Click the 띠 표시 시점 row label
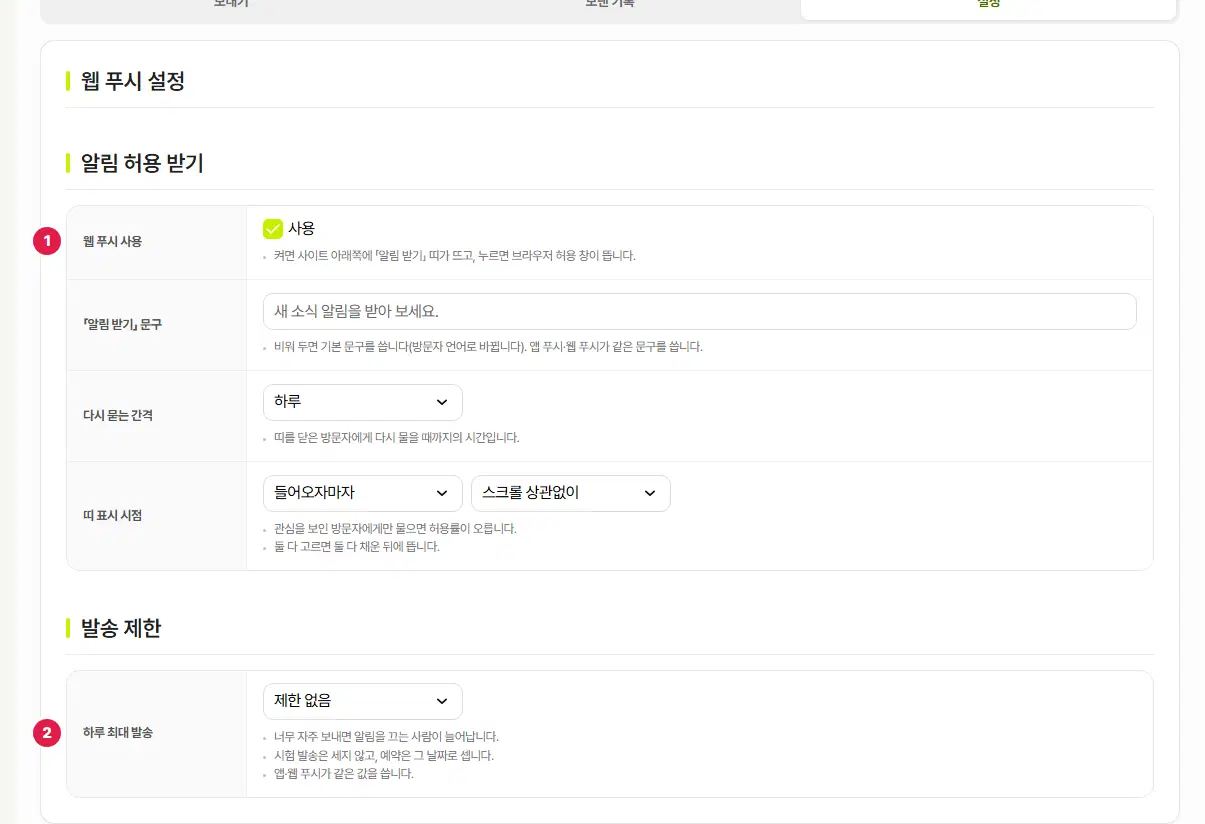Image resolution: width=1205 pixels, height=824 pixels. coord(112,515)
